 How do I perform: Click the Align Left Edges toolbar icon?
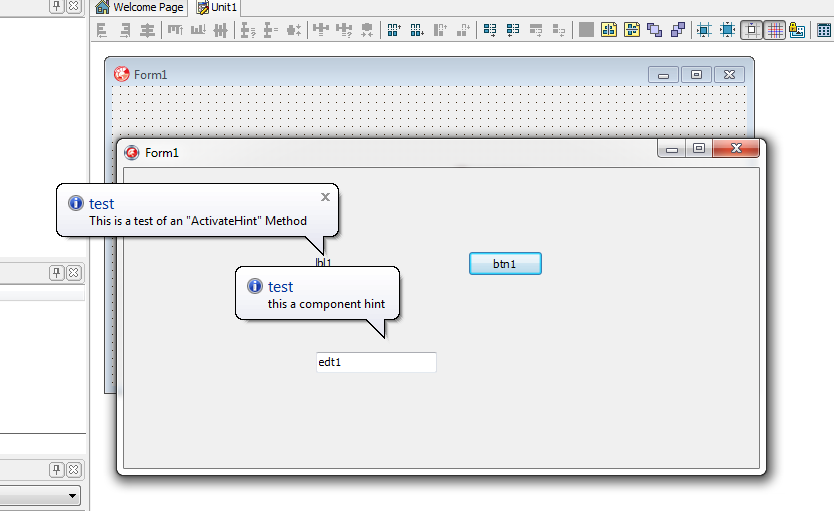click(x=102, y=30)
